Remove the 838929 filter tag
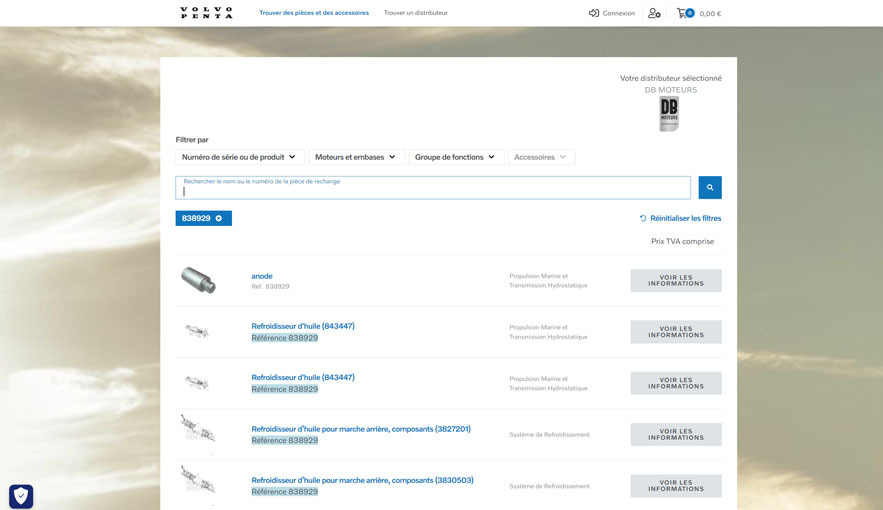This screenshot has height=510, width=883. [219, 218]
